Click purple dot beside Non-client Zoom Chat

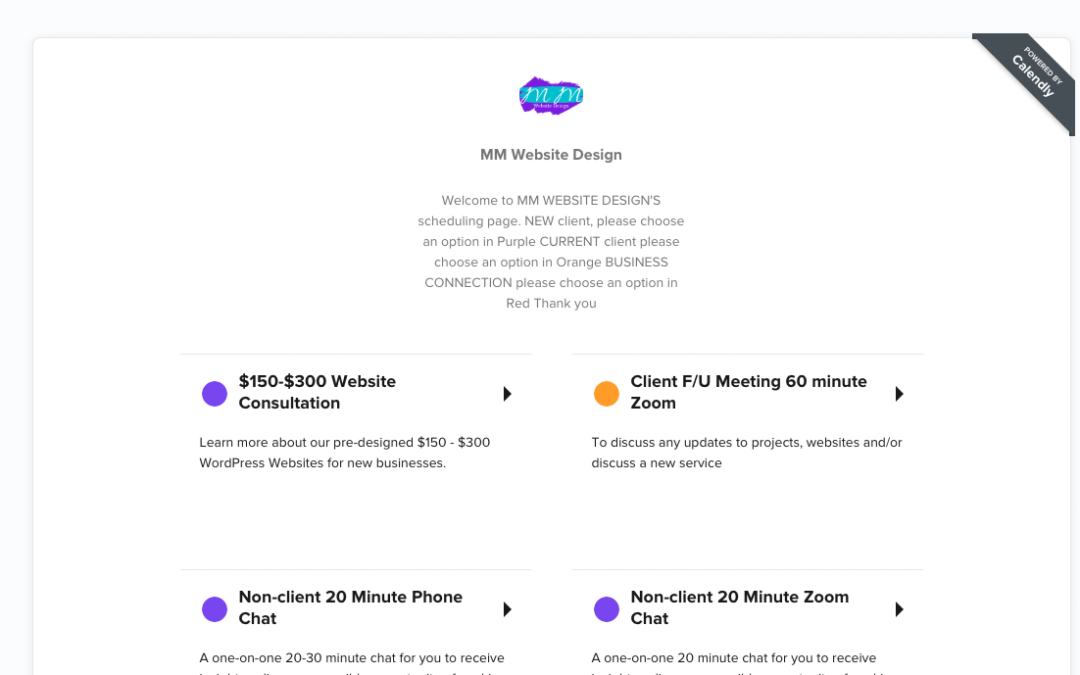[606, 609]
